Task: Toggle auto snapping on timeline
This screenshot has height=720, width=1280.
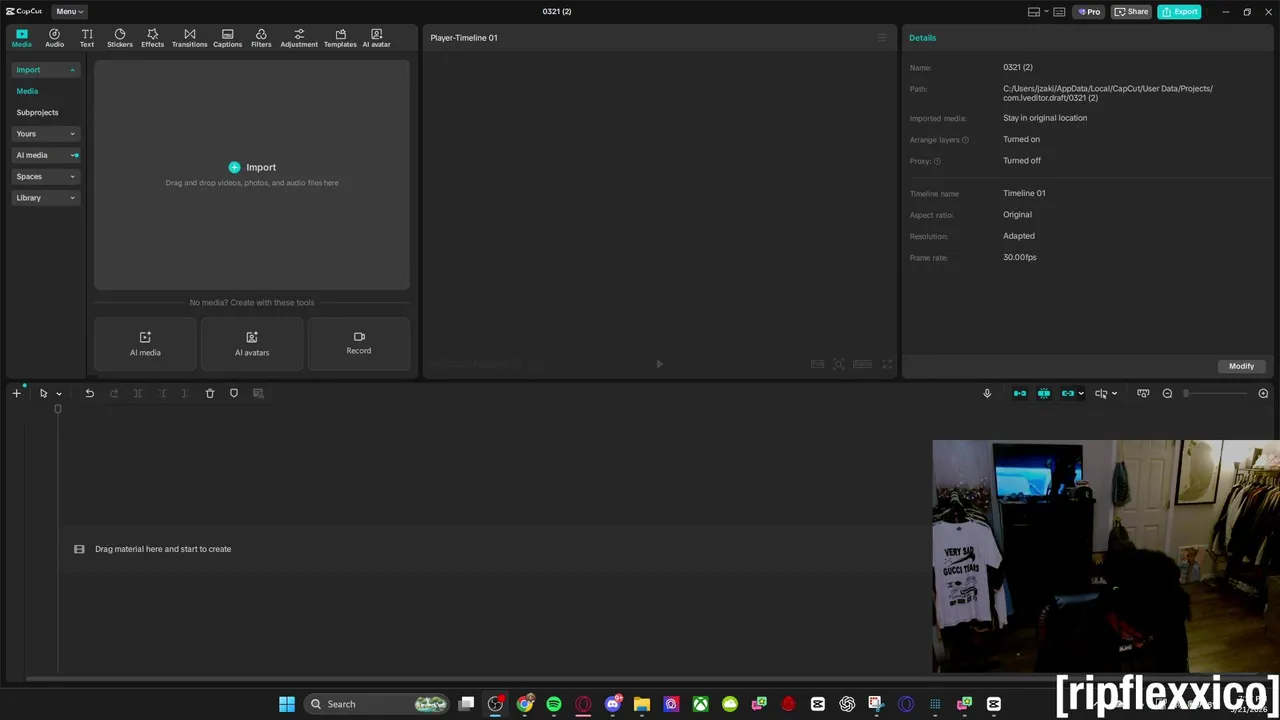Action: tap(1044, 393)
